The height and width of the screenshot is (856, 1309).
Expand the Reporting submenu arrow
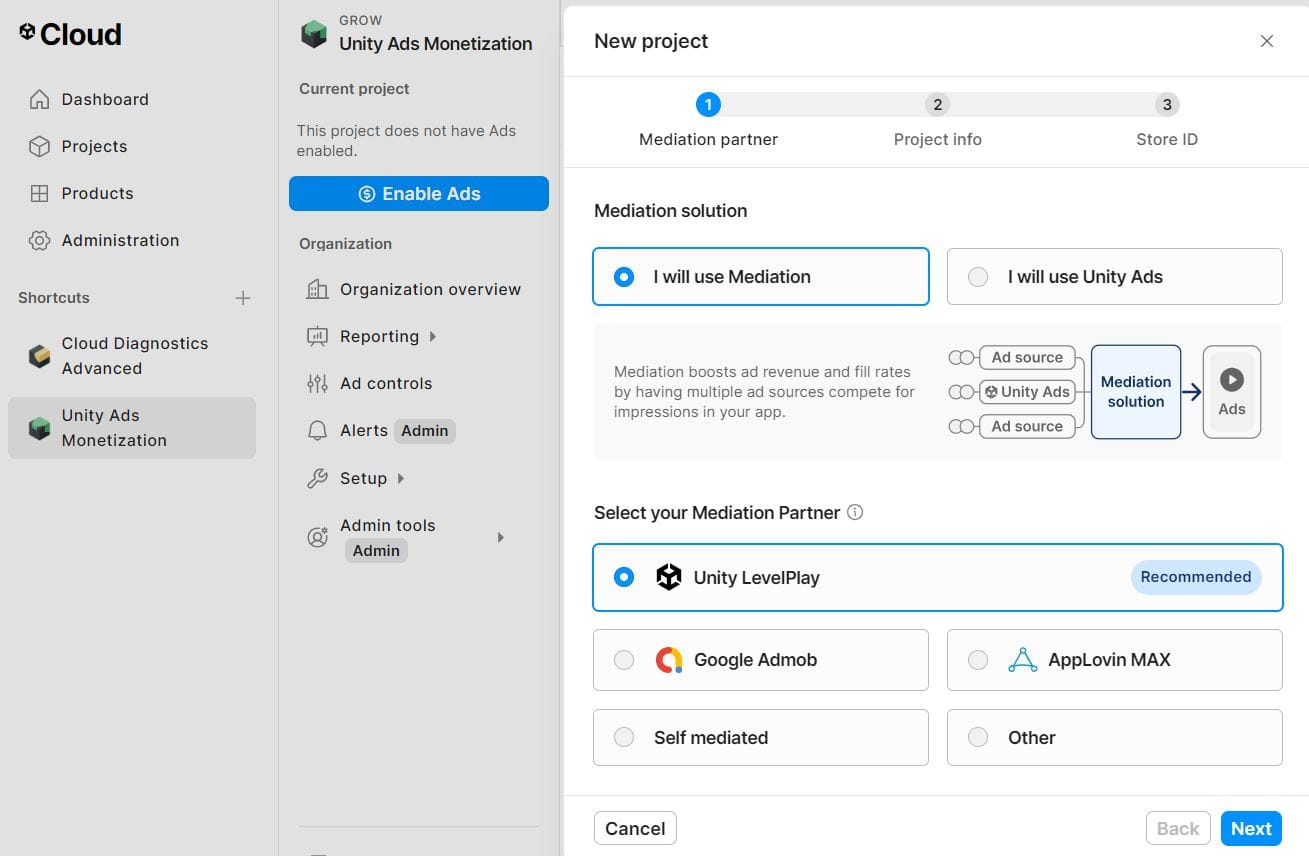(x=433, y=336)
